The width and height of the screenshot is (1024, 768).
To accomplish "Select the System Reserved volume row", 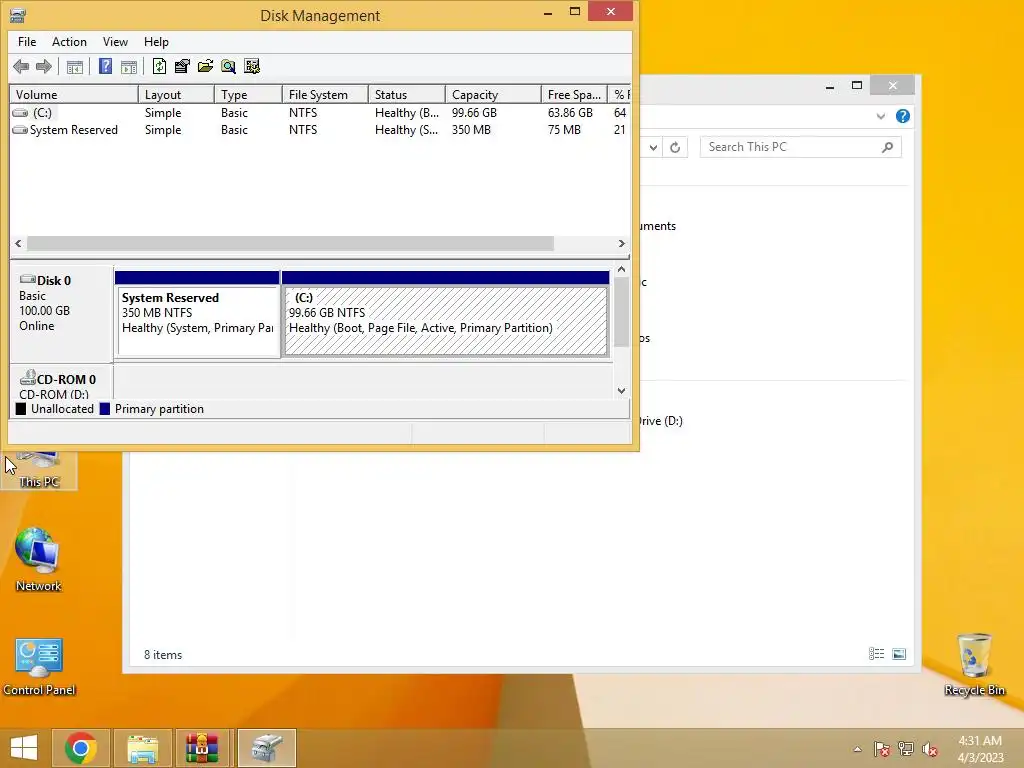I will (320, 130).
